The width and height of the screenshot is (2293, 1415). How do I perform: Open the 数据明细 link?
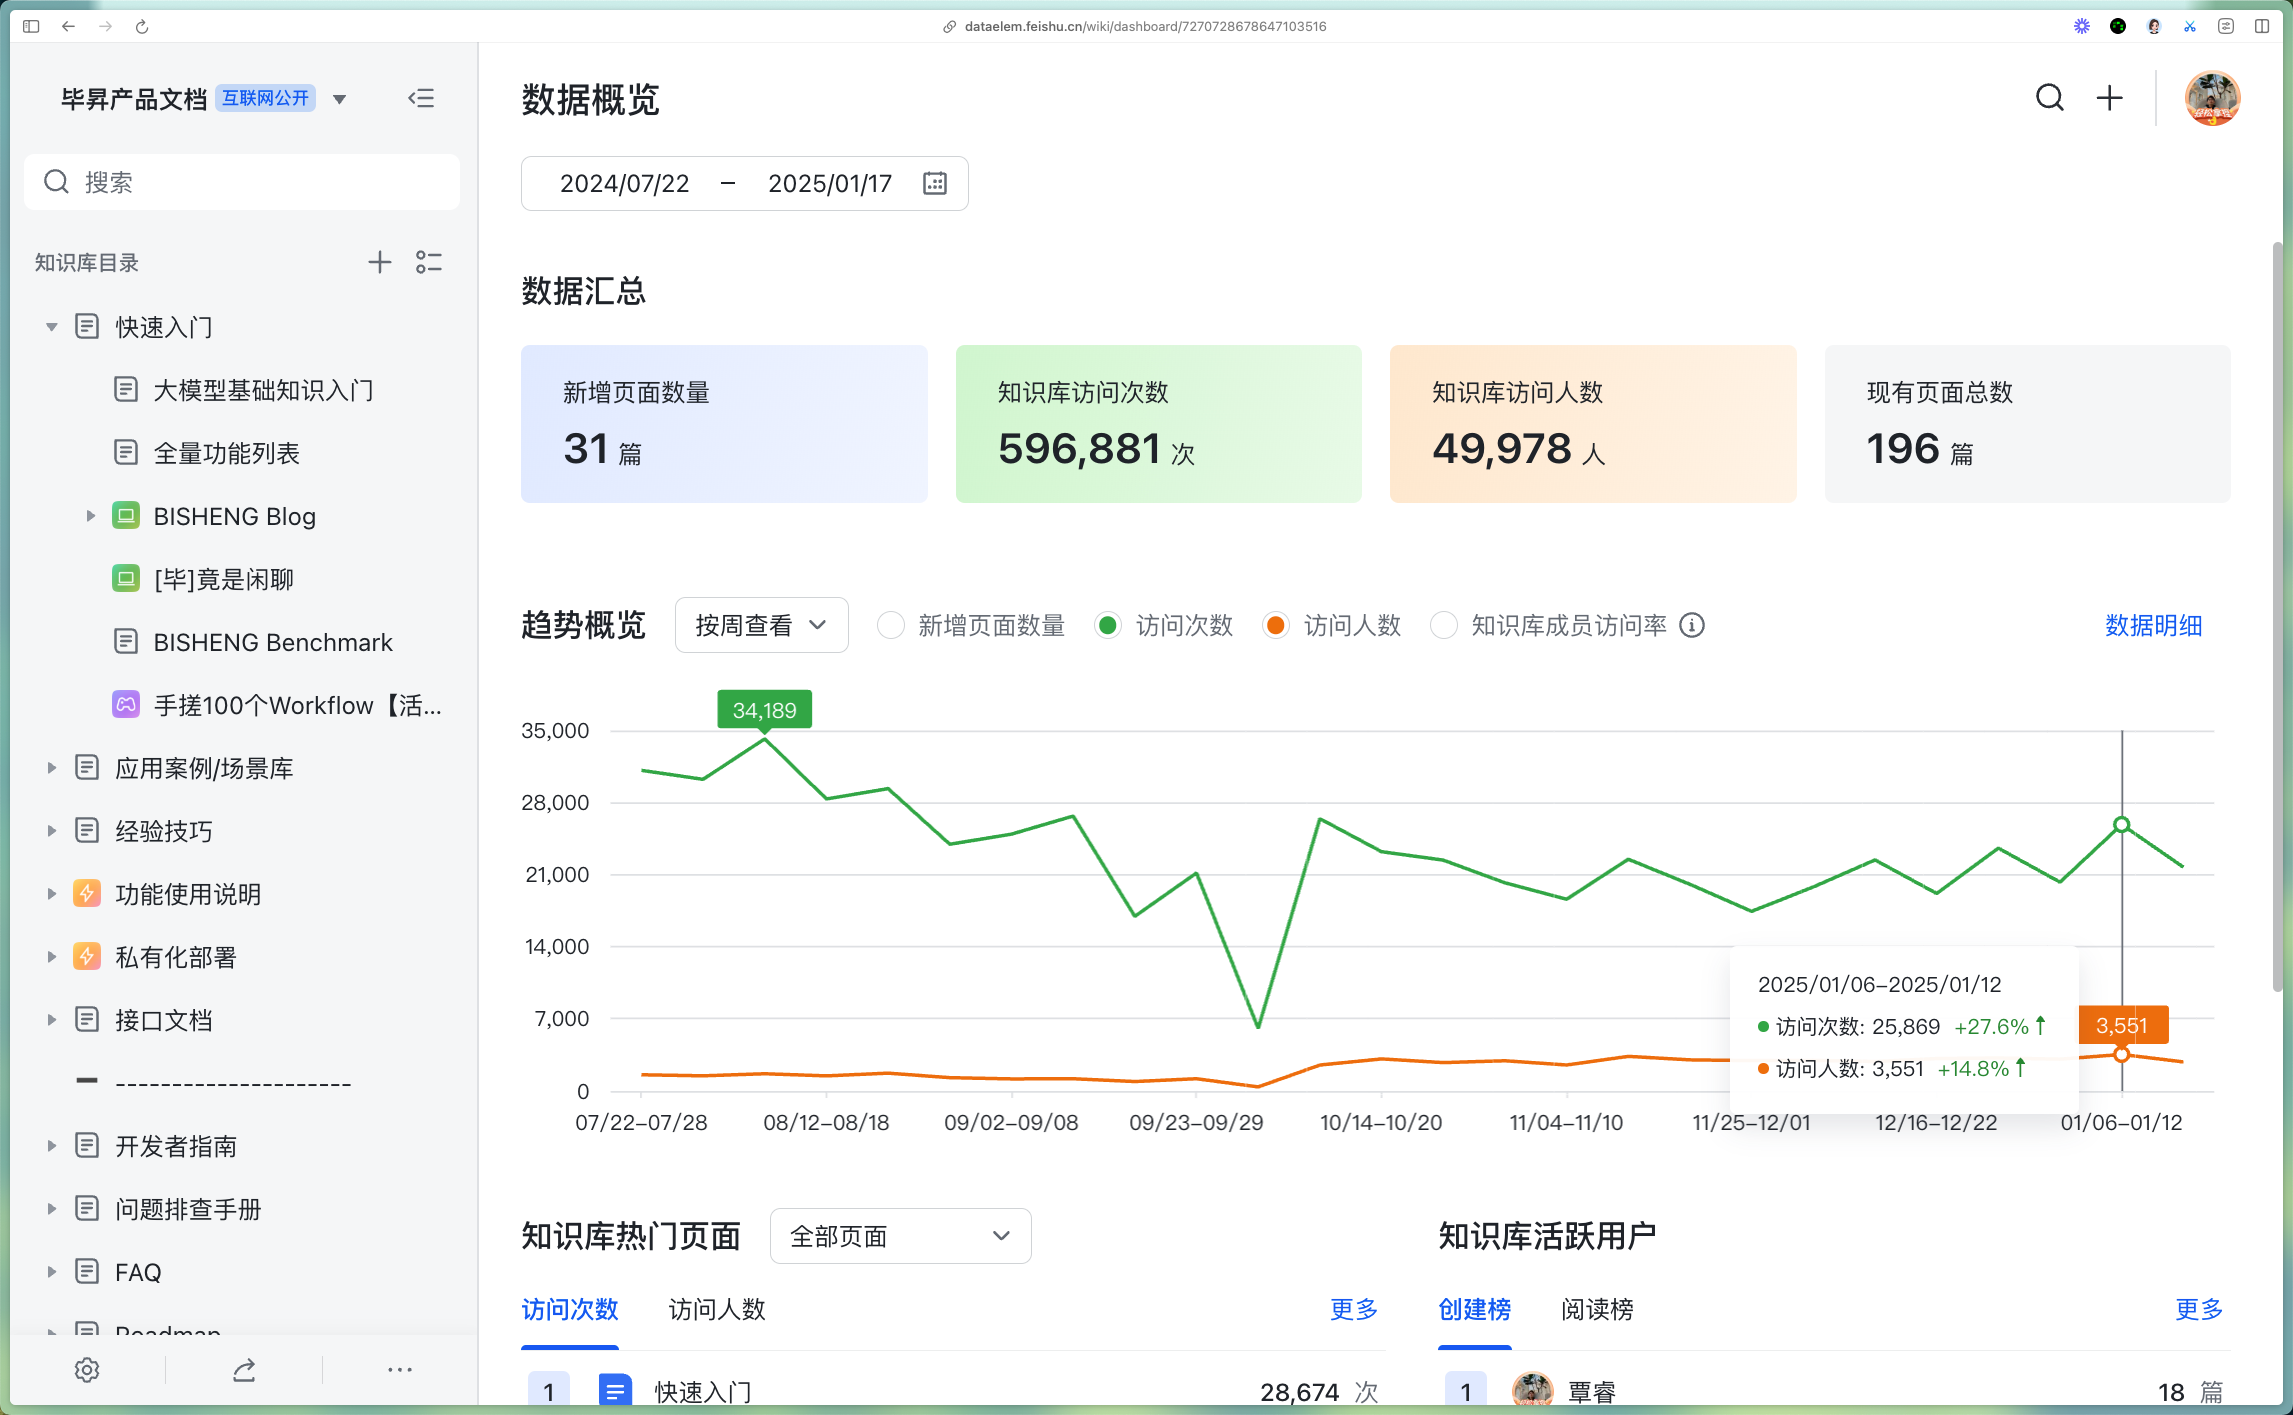click(2153, 625)
